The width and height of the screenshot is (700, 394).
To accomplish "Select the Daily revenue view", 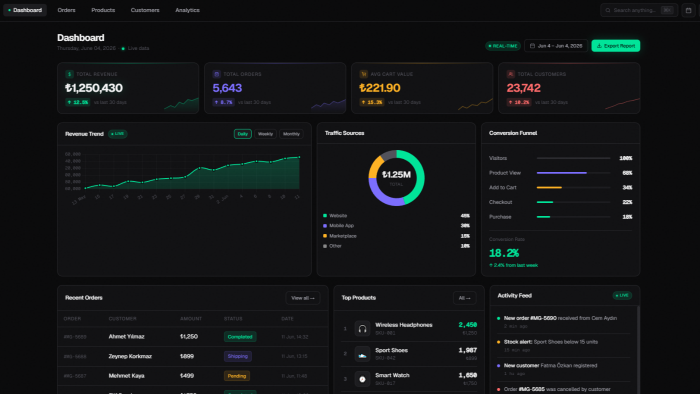I will [242, 134].
